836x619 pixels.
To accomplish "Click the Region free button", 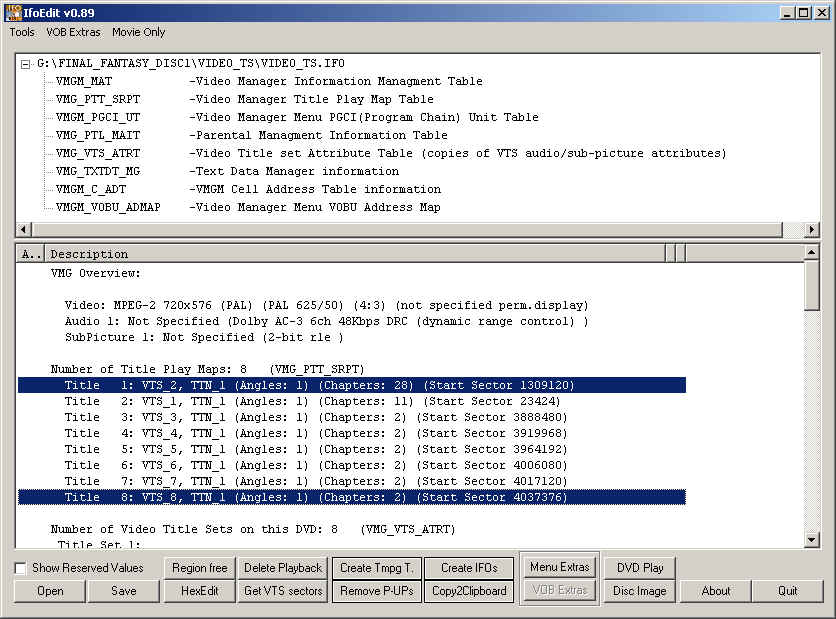I will coord(200,568).
